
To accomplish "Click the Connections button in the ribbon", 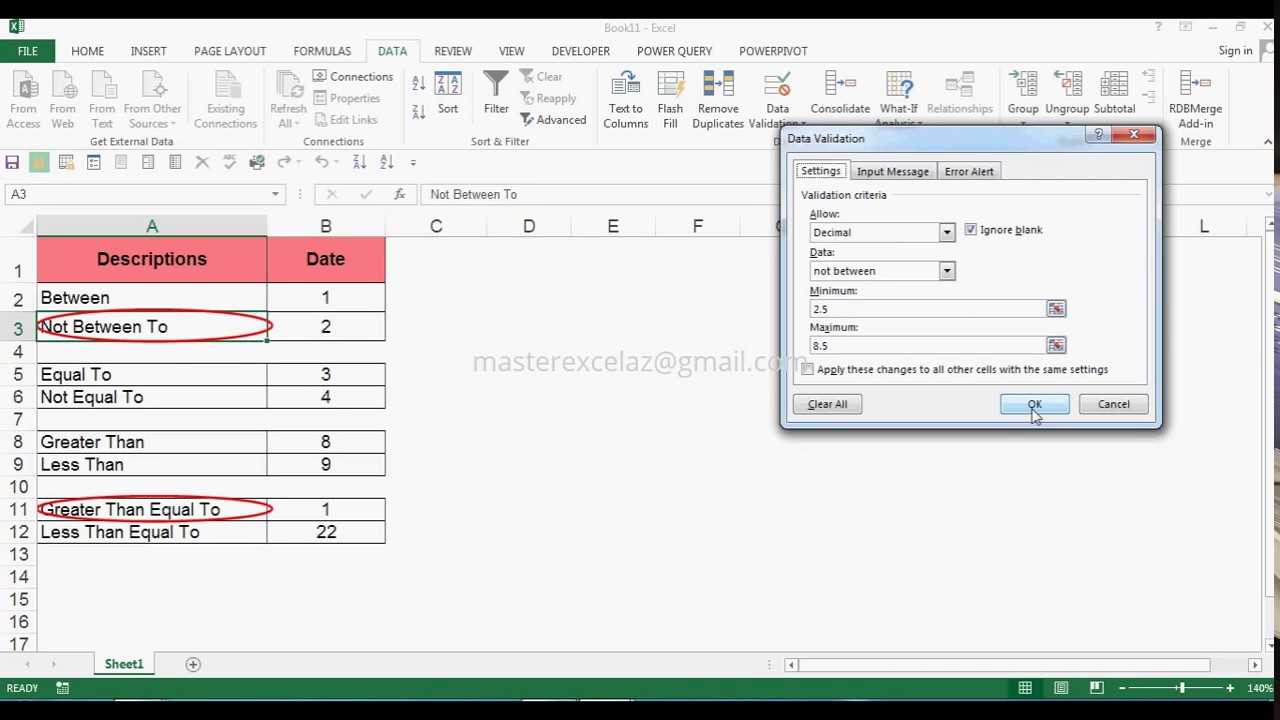I will (353, 77).
